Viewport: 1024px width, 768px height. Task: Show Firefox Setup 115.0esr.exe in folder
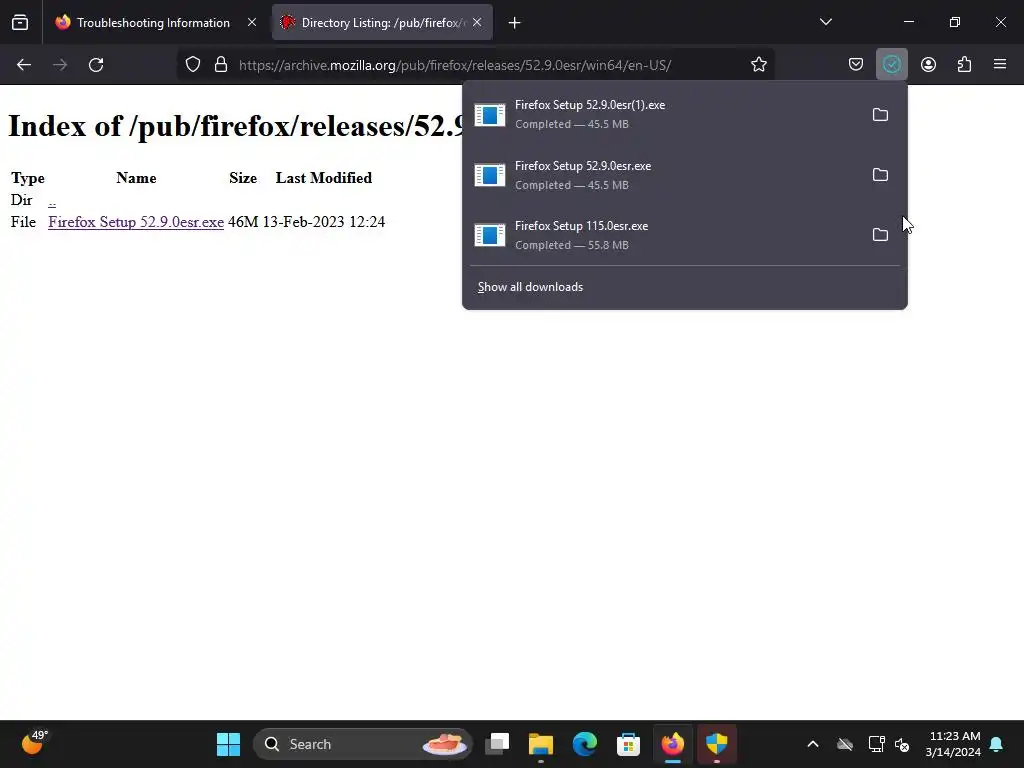click(x=880, y=235)
